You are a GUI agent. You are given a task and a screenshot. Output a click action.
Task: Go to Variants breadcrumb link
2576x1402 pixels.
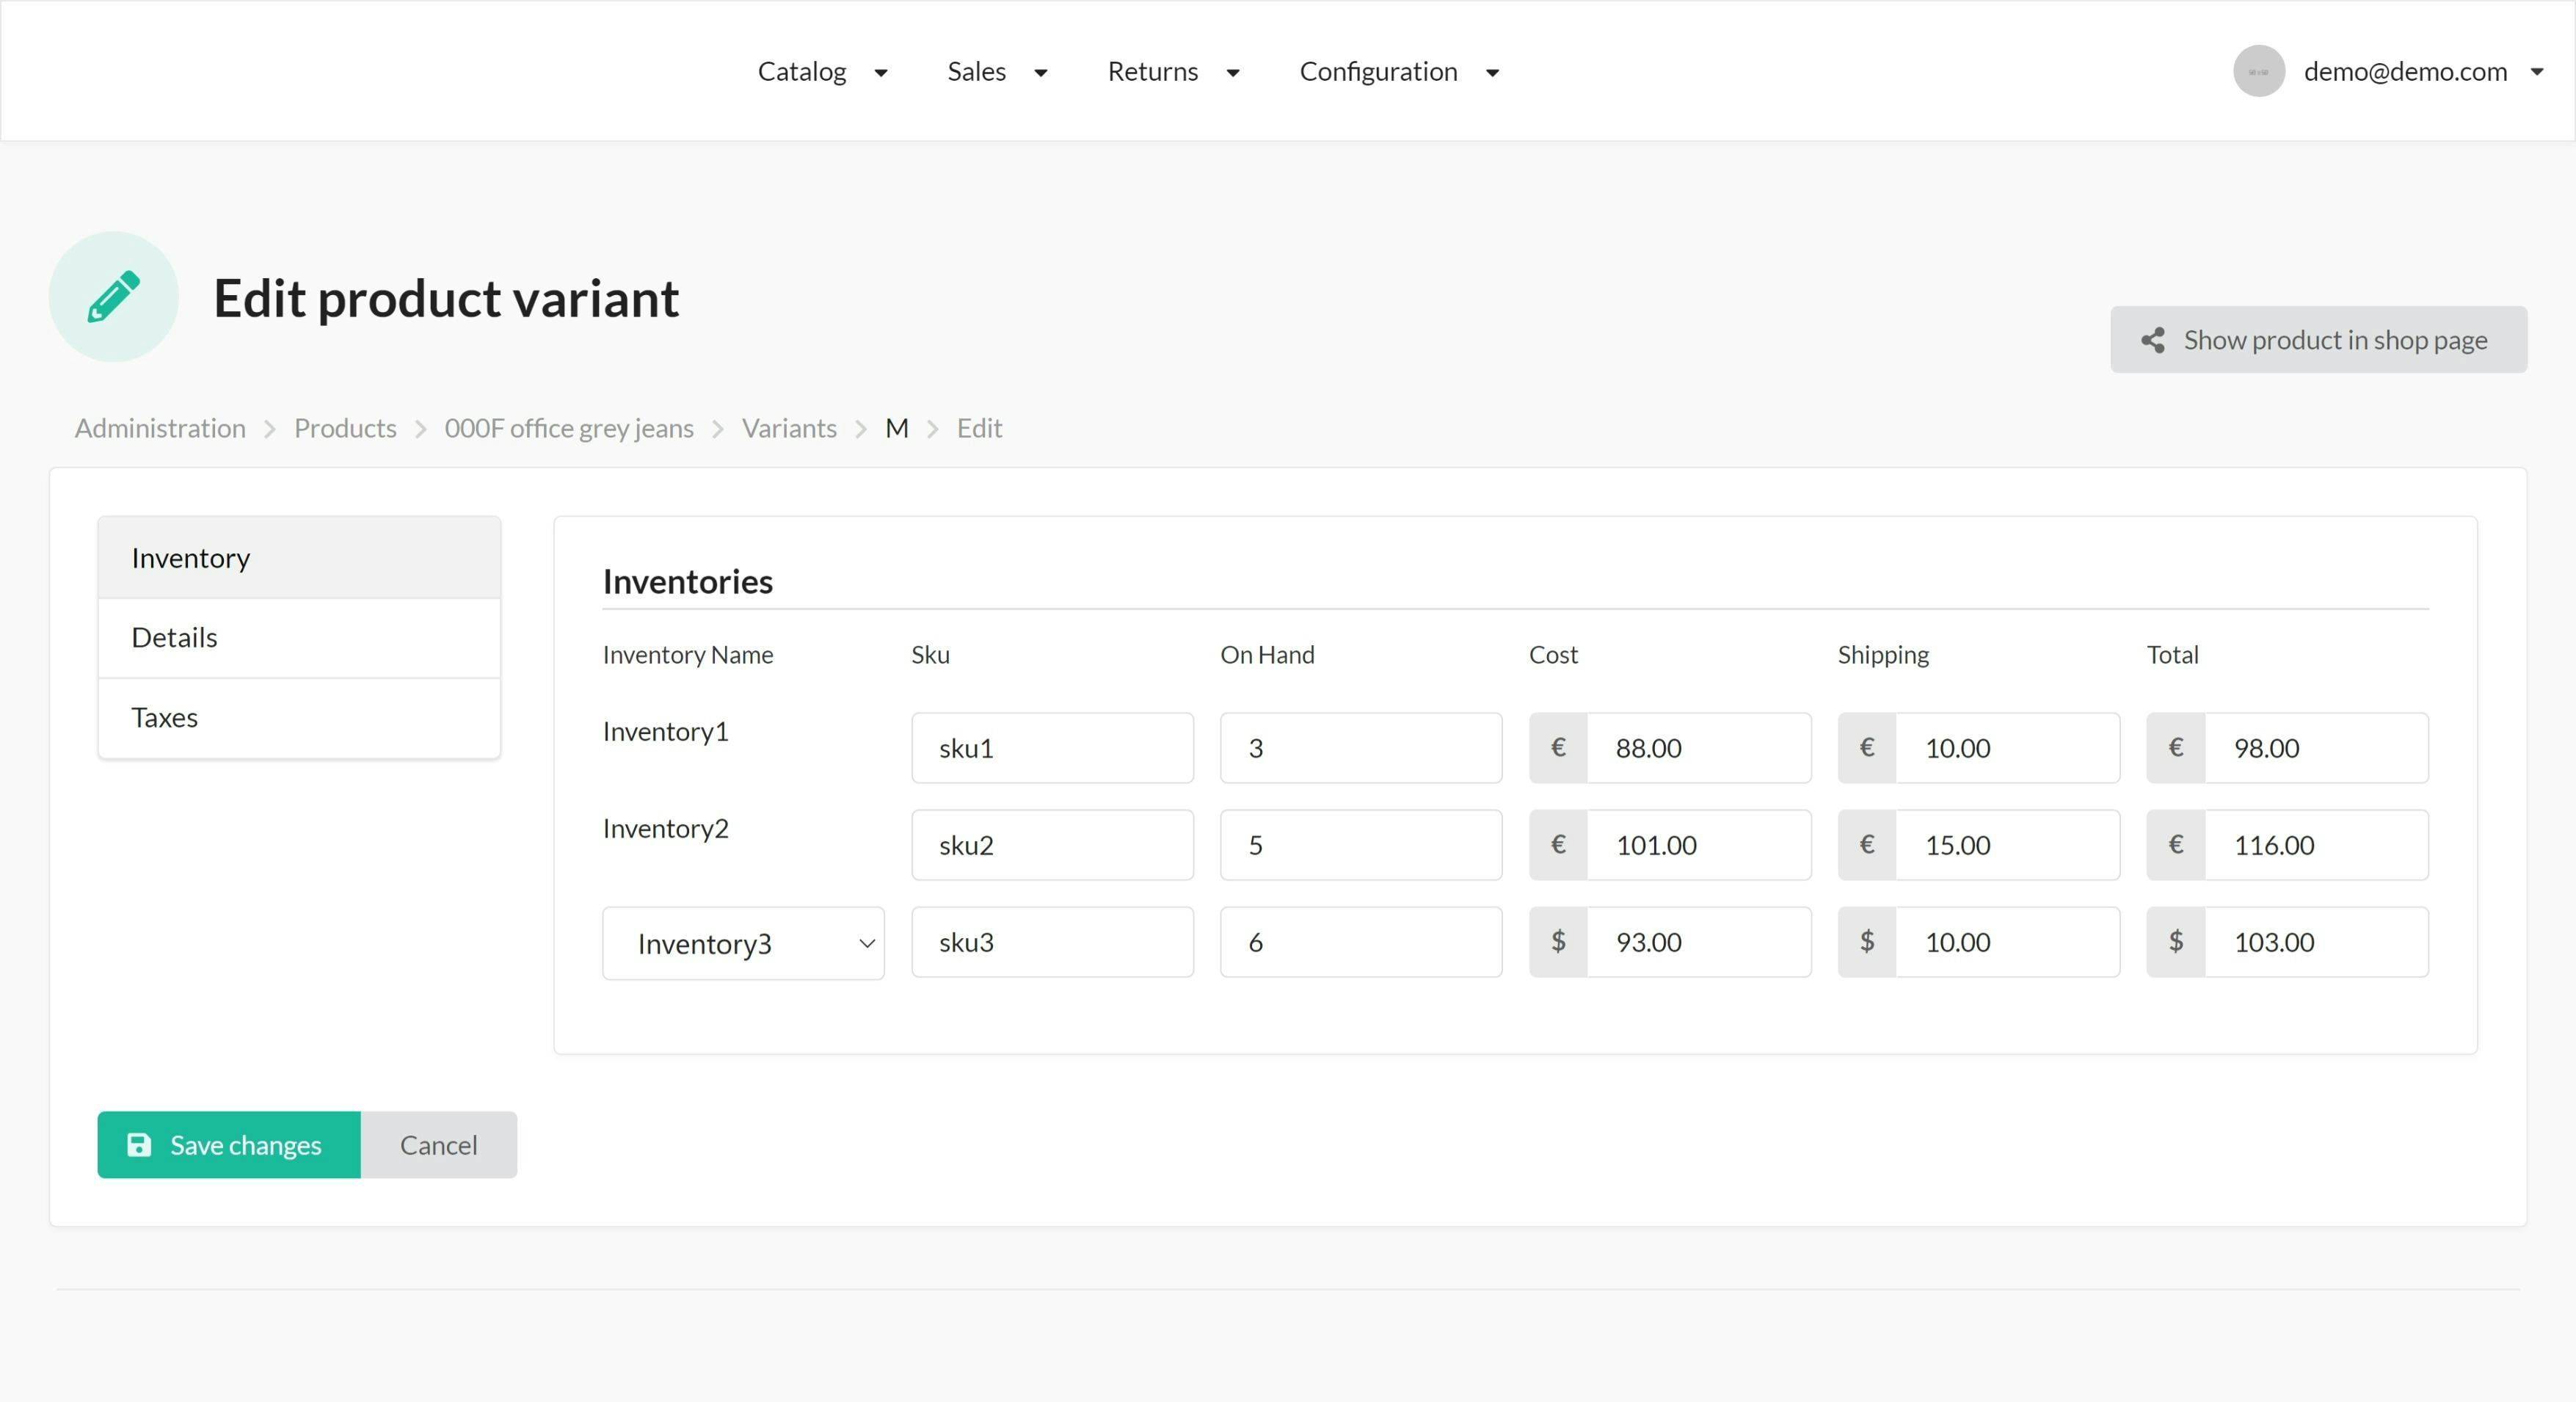tap(789, 428)
